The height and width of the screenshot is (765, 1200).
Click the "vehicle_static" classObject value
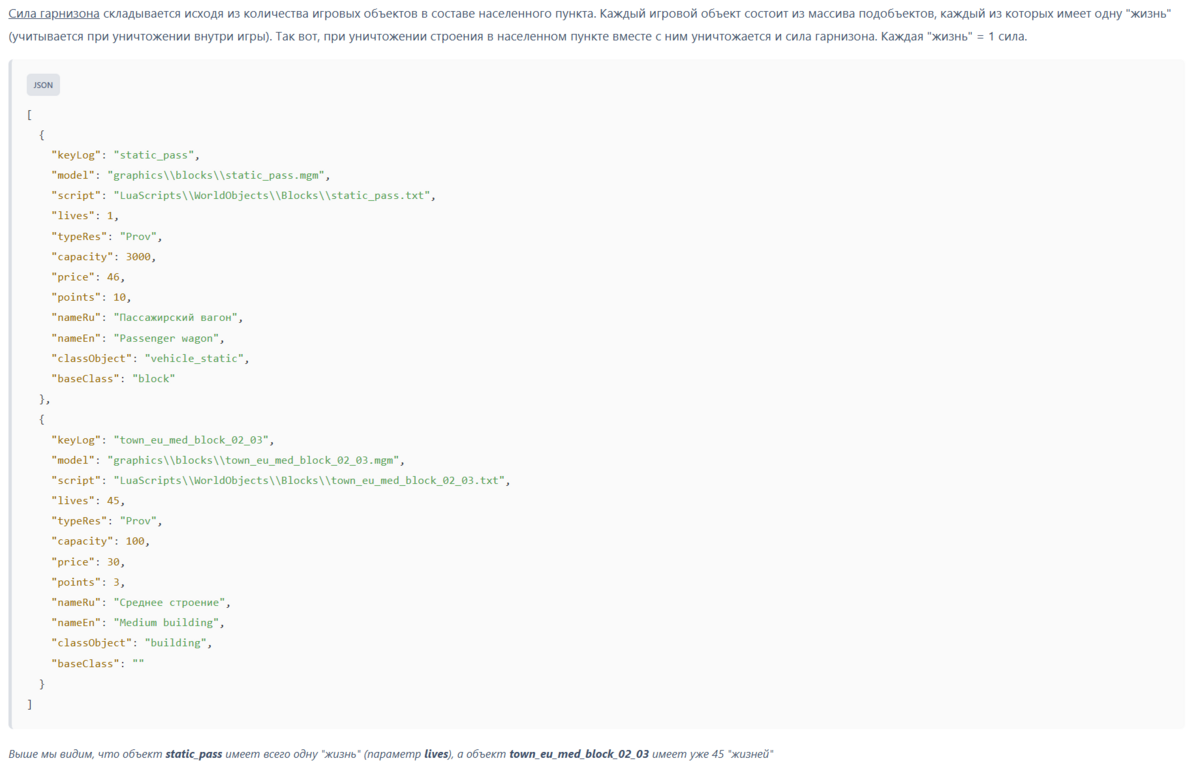197,358
